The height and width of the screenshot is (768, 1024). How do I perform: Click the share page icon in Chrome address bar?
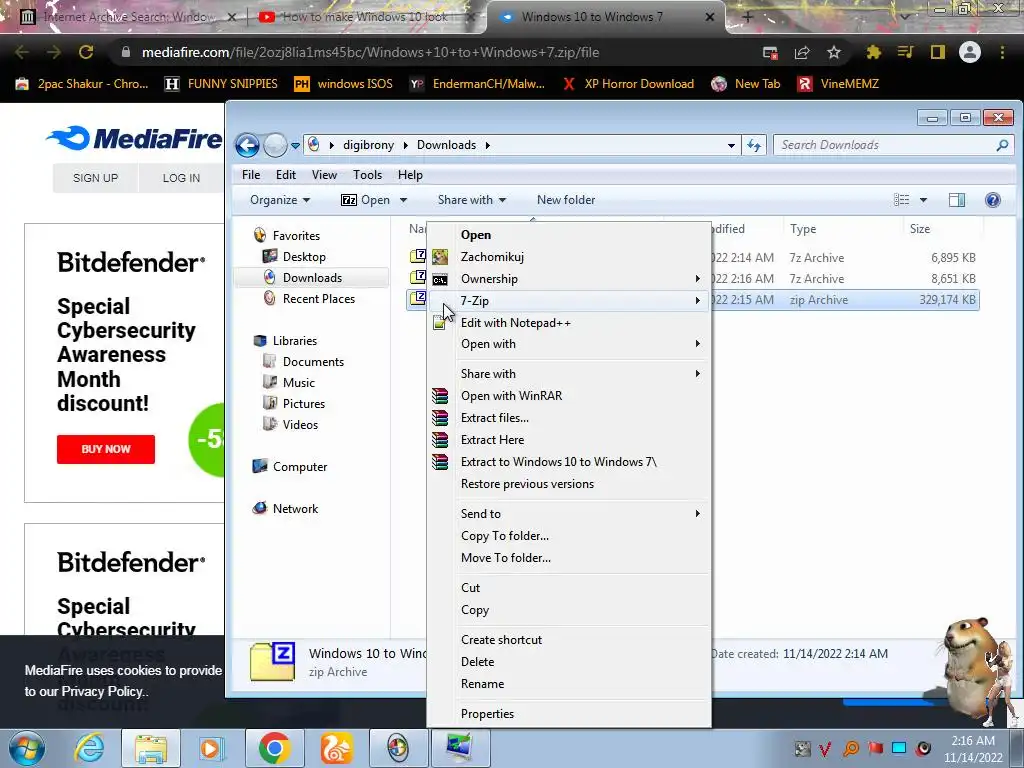pos(802,52)
